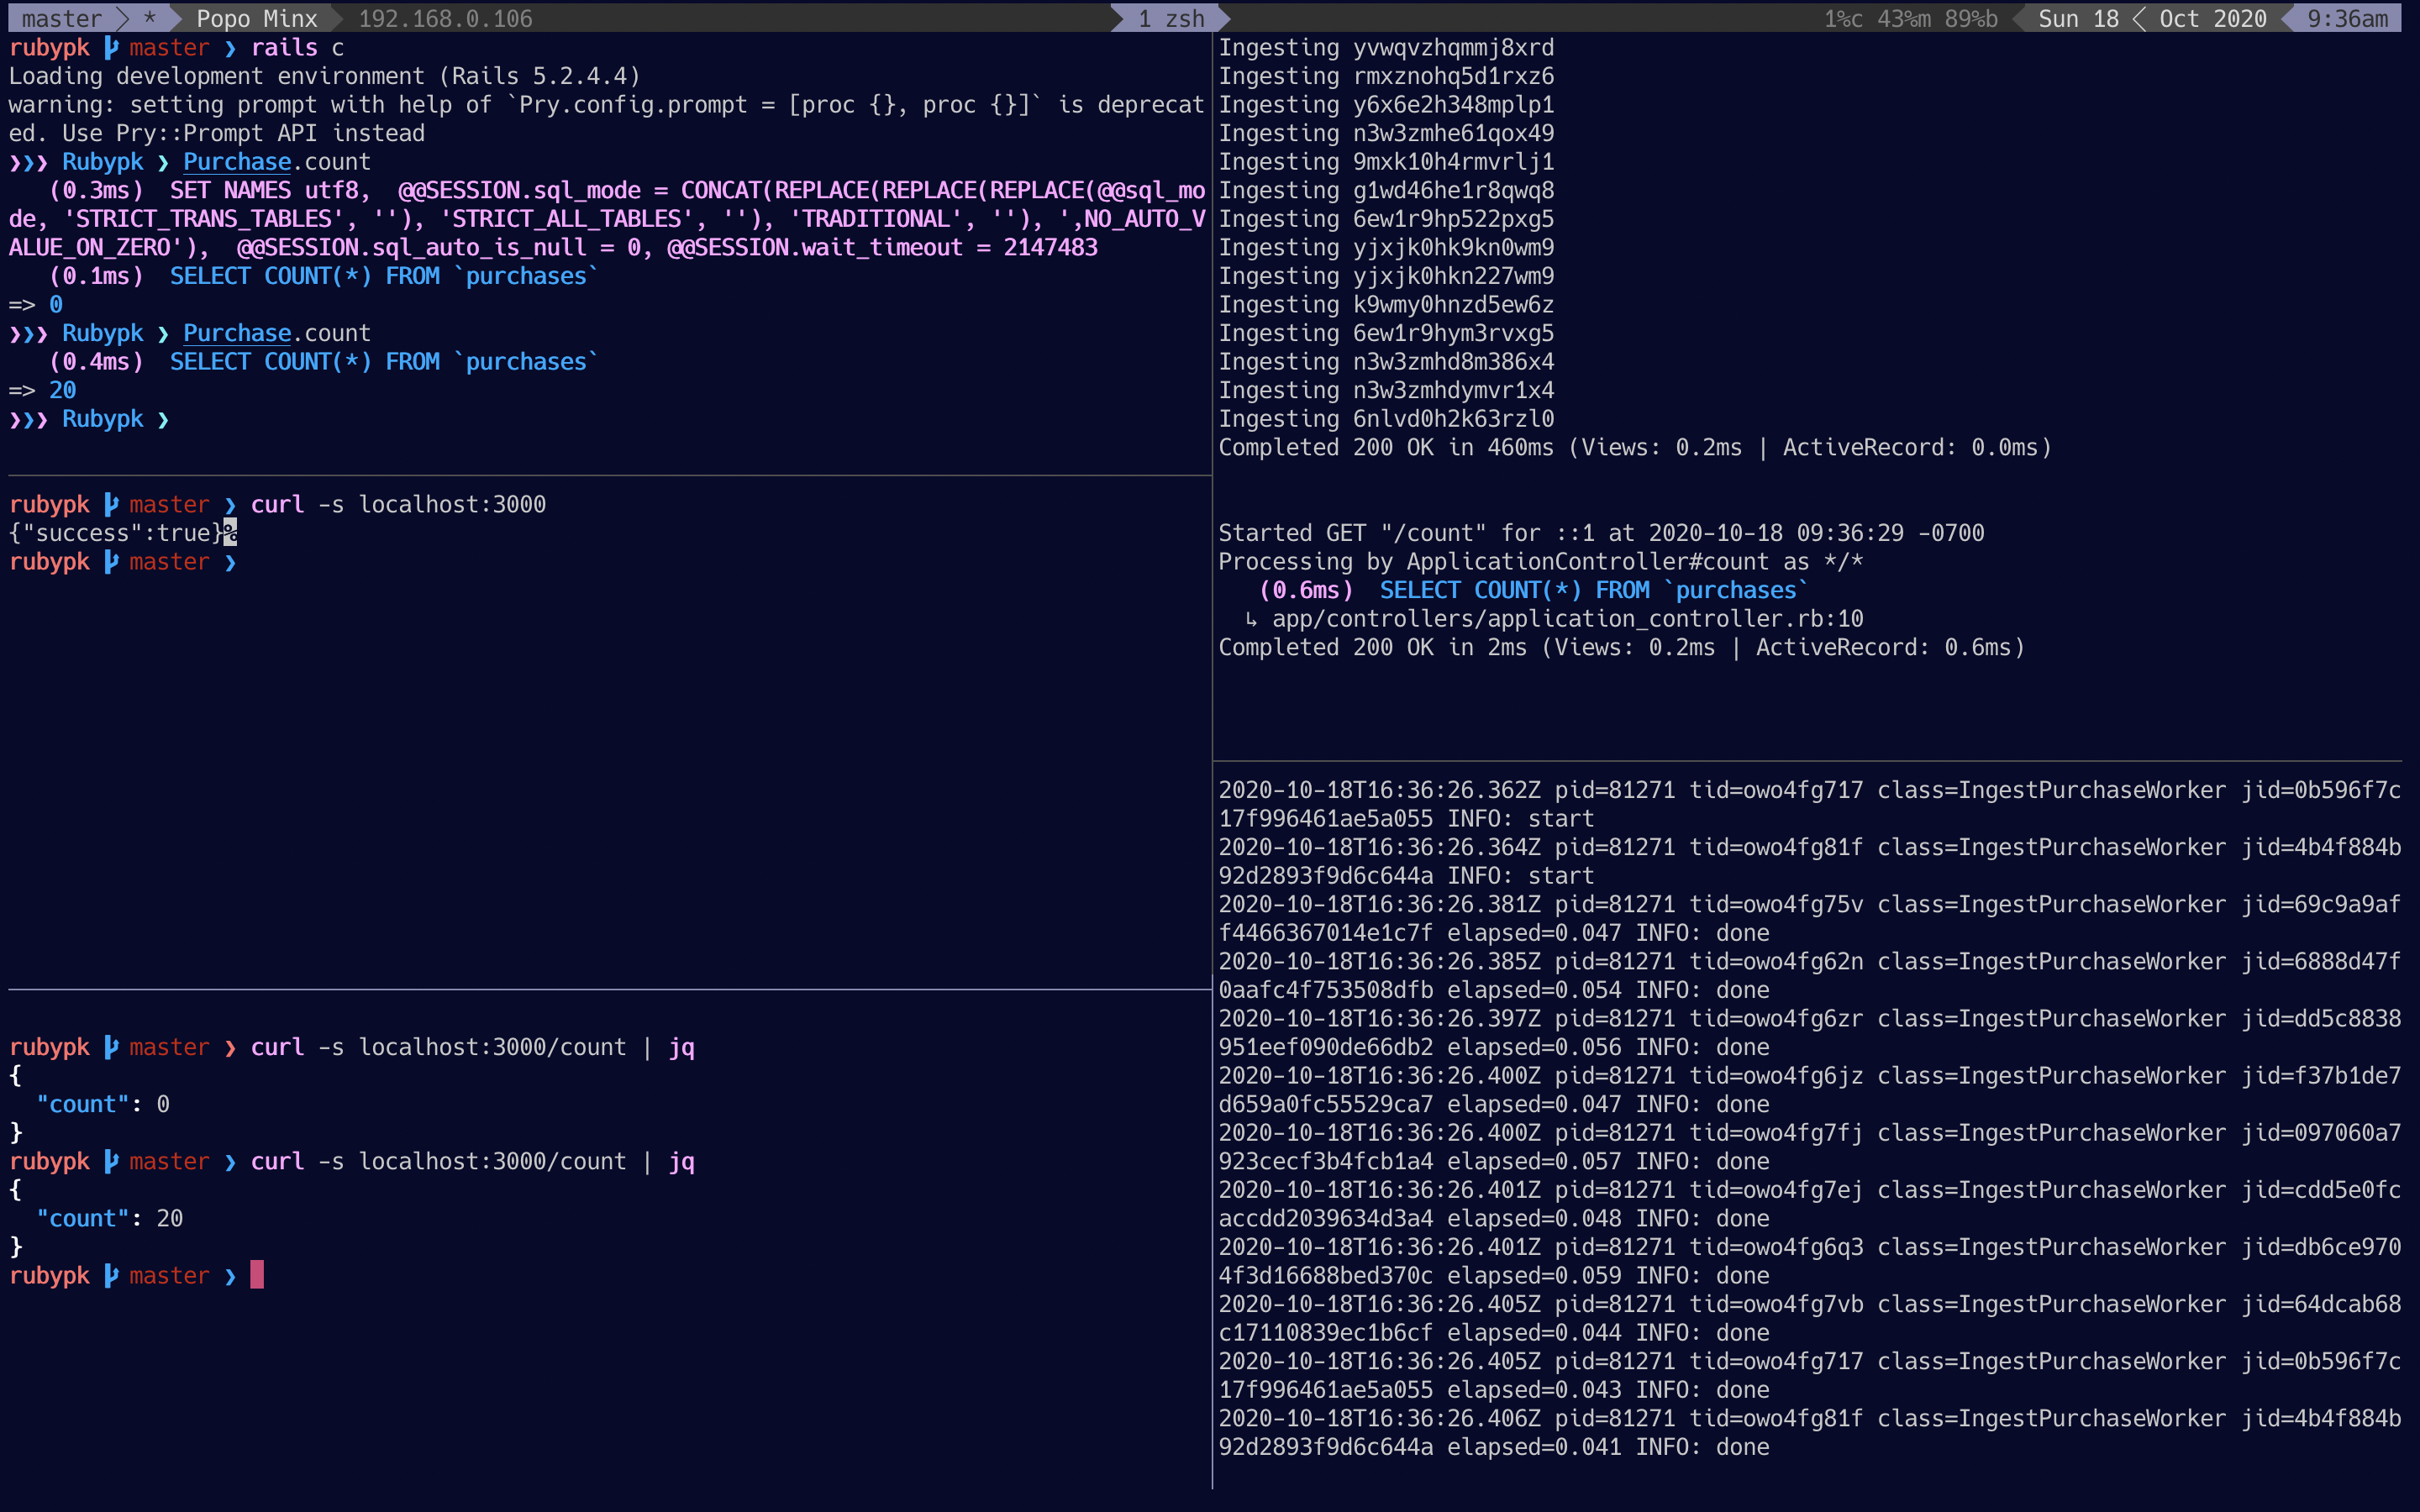Click the "count": 20 JSON output line
2420x1512 pixels.
click(110, 1218)
